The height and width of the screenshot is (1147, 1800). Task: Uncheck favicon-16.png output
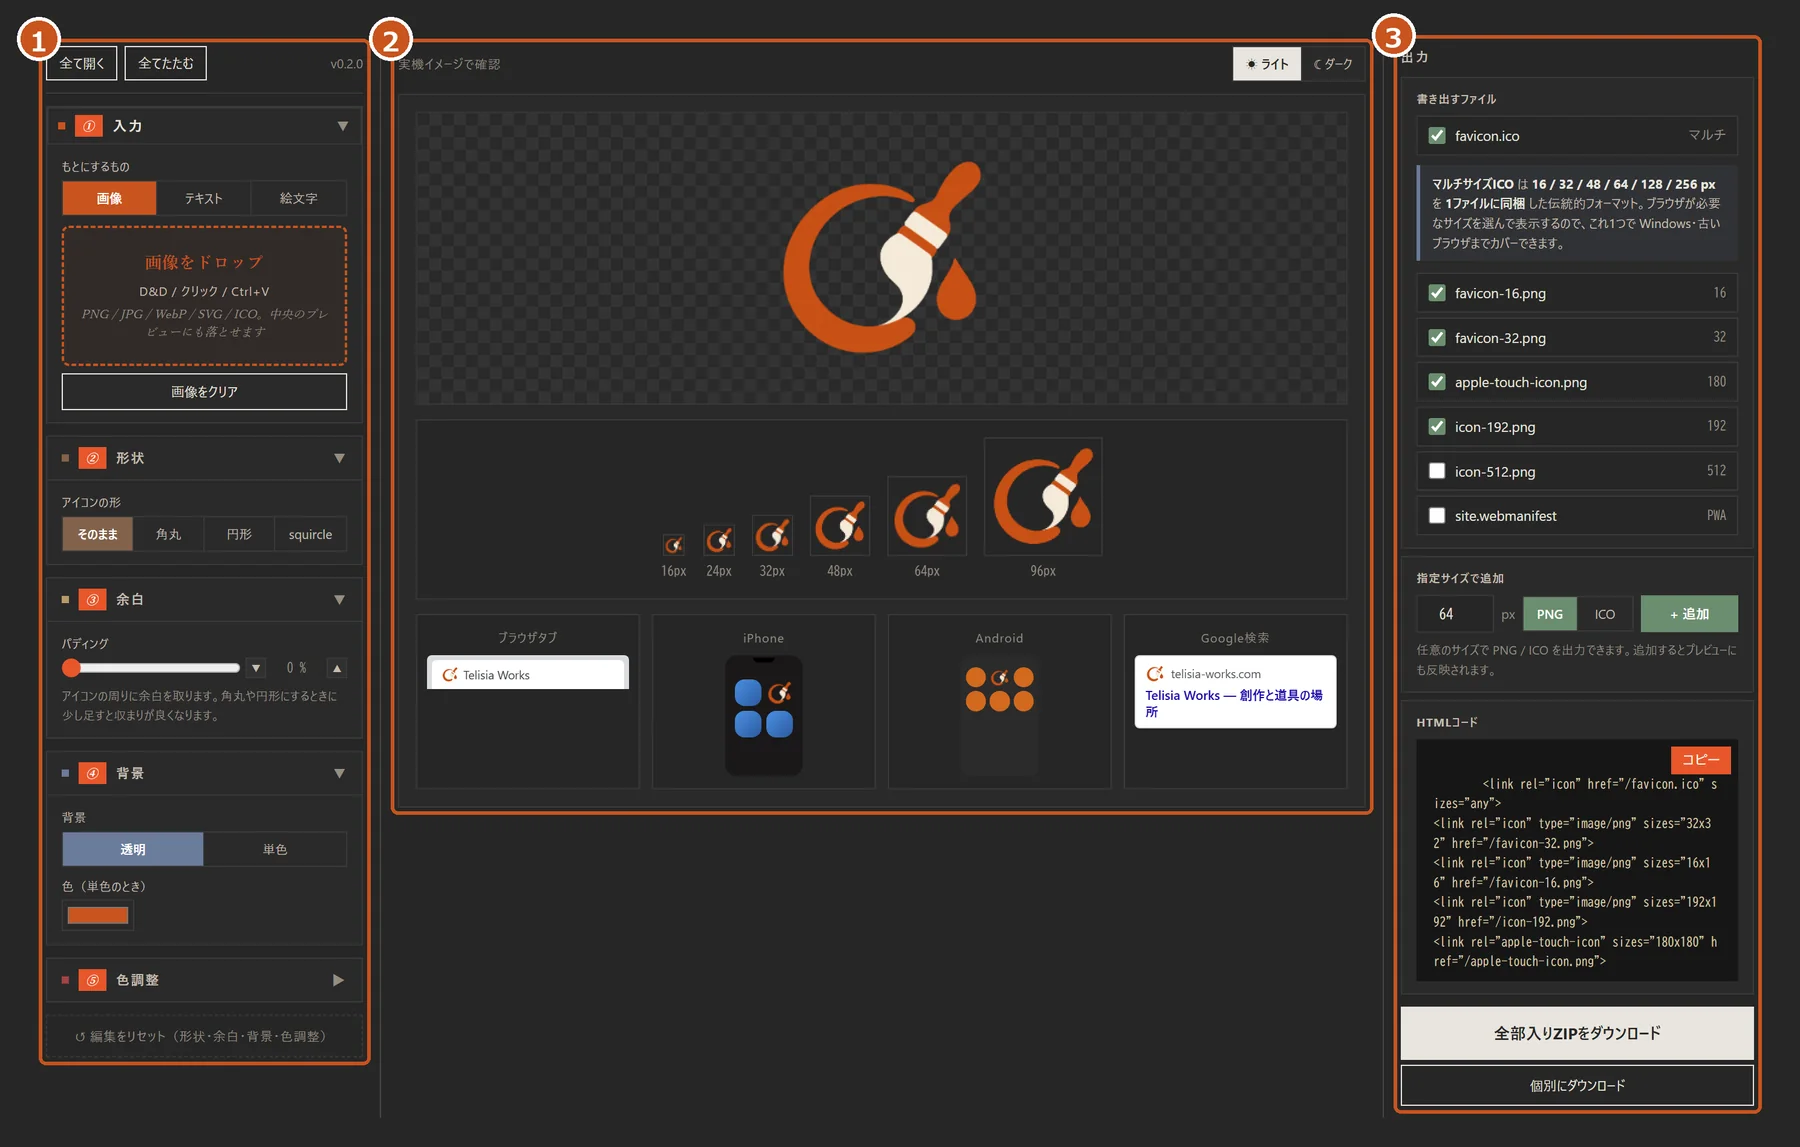1437,293
